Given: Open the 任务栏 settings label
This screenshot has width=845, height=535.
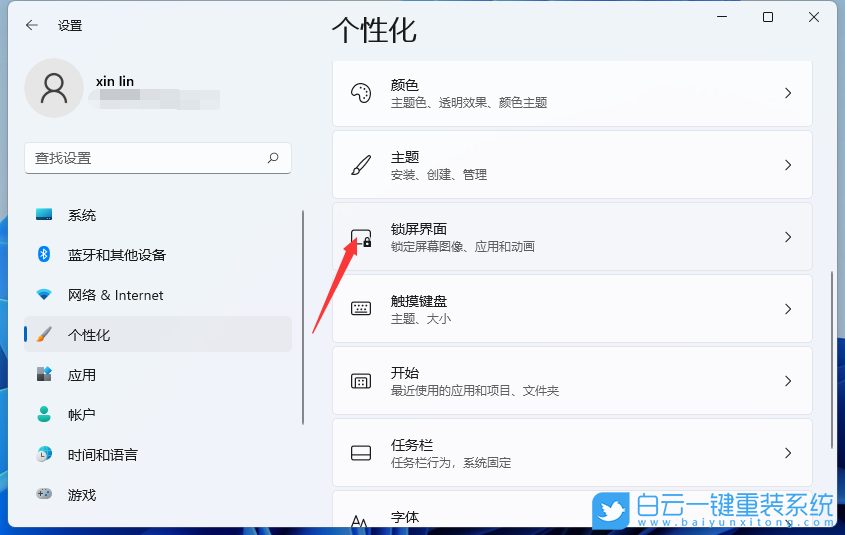Looking at the screenshot, I should (x=412, y=445).
